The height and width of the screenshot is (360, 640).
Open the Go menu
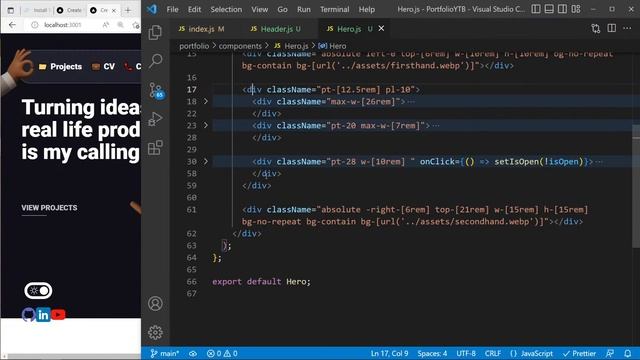[282, 9]
